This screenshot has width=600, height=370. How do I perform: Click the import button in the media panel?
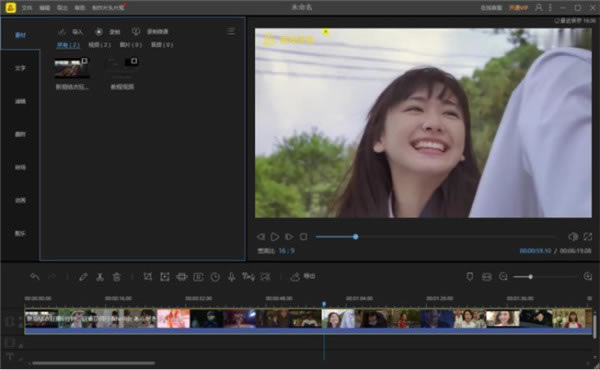[70, 32]
